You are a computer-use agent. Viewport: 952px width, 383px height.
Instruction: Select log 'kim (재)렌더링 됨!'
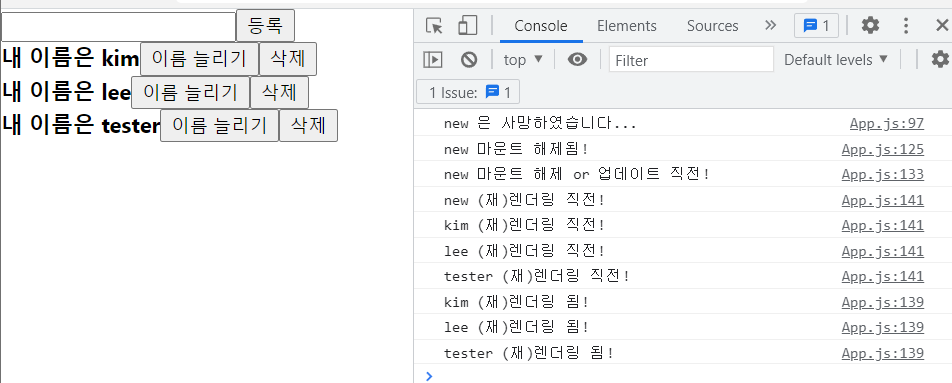(x=517, y=302)
